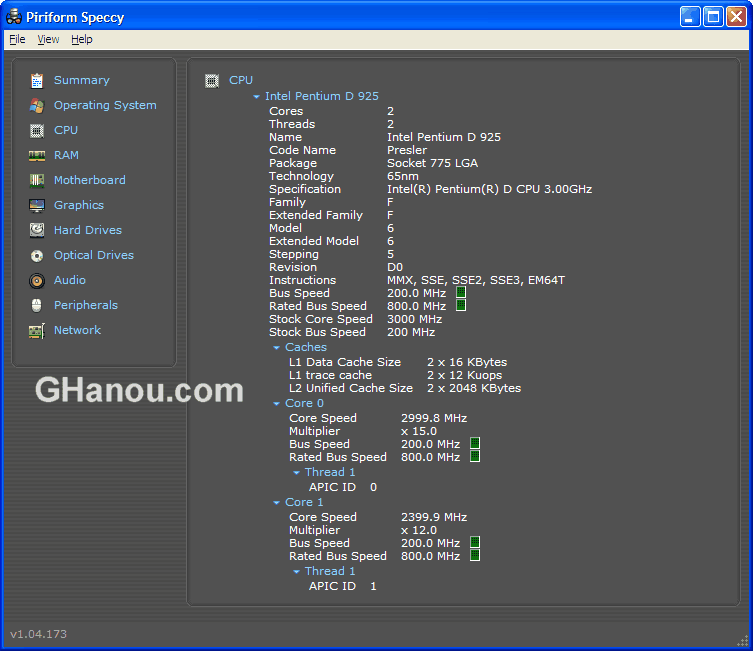
Task: Click green graph icon beside Core 1 Rated Bus Speed
Action: click(x=475, y=555)
